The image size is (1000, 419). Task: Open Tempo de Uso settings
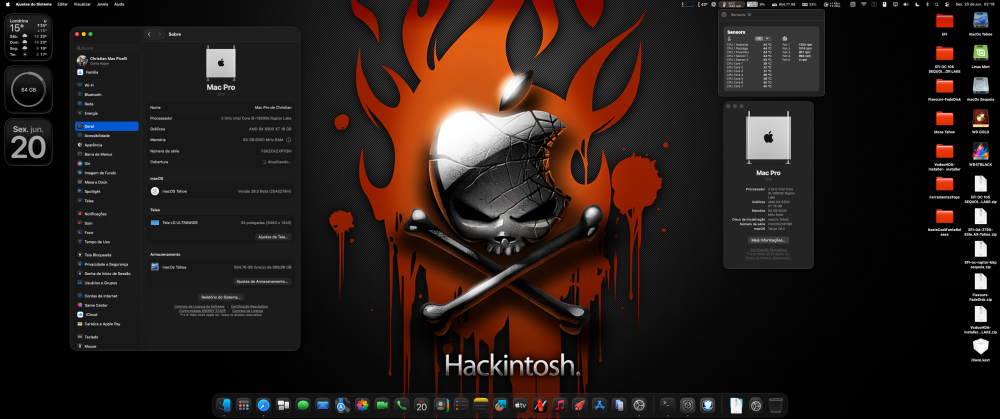pos(107,242)
